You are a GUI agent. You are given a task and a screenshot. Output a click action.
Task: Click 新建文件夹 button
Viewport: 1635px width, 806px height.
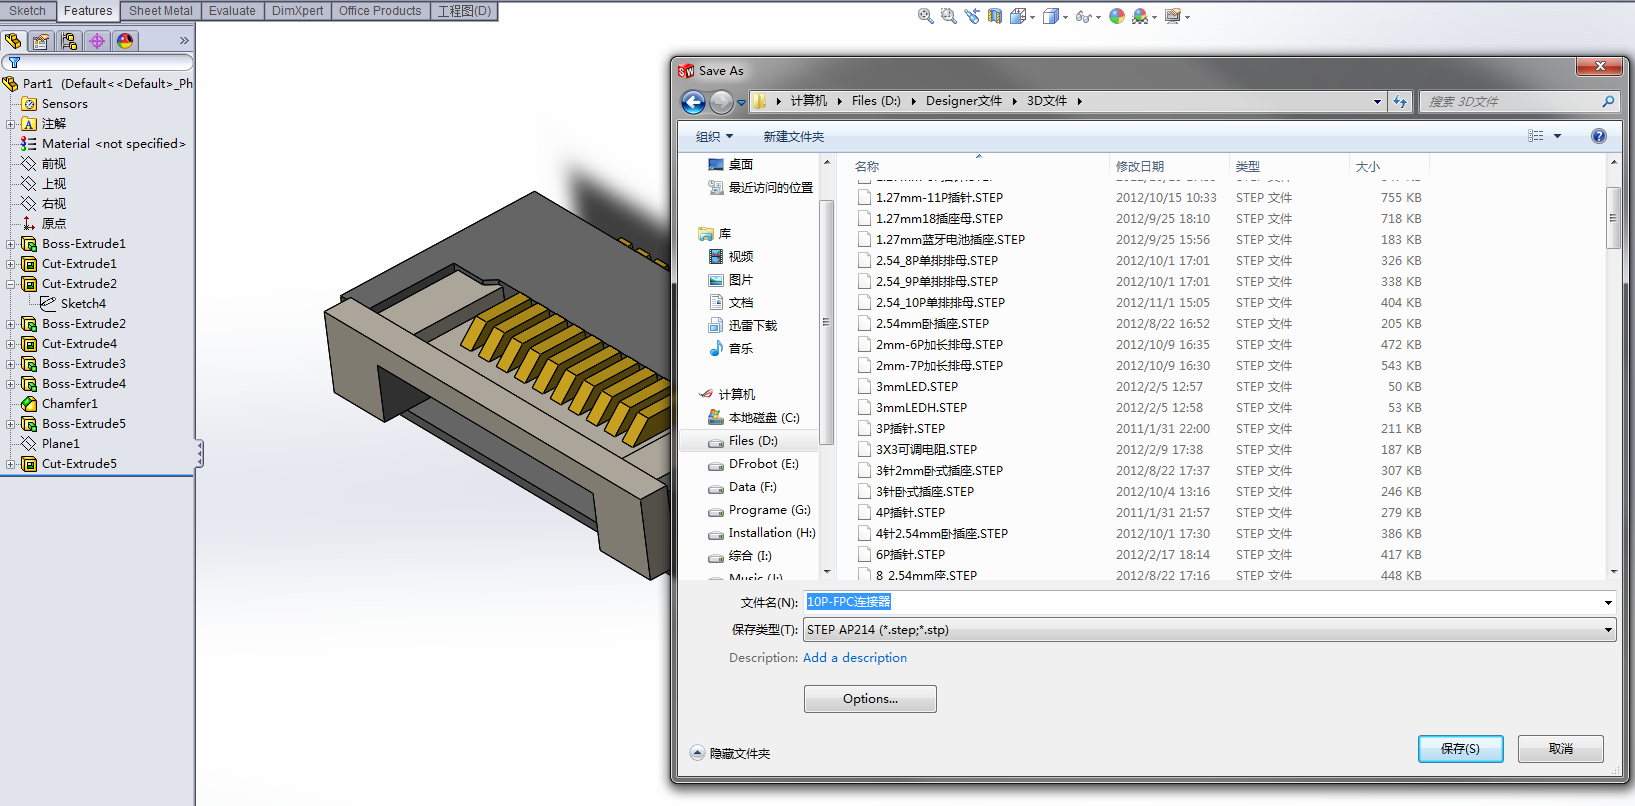[794, 137]
